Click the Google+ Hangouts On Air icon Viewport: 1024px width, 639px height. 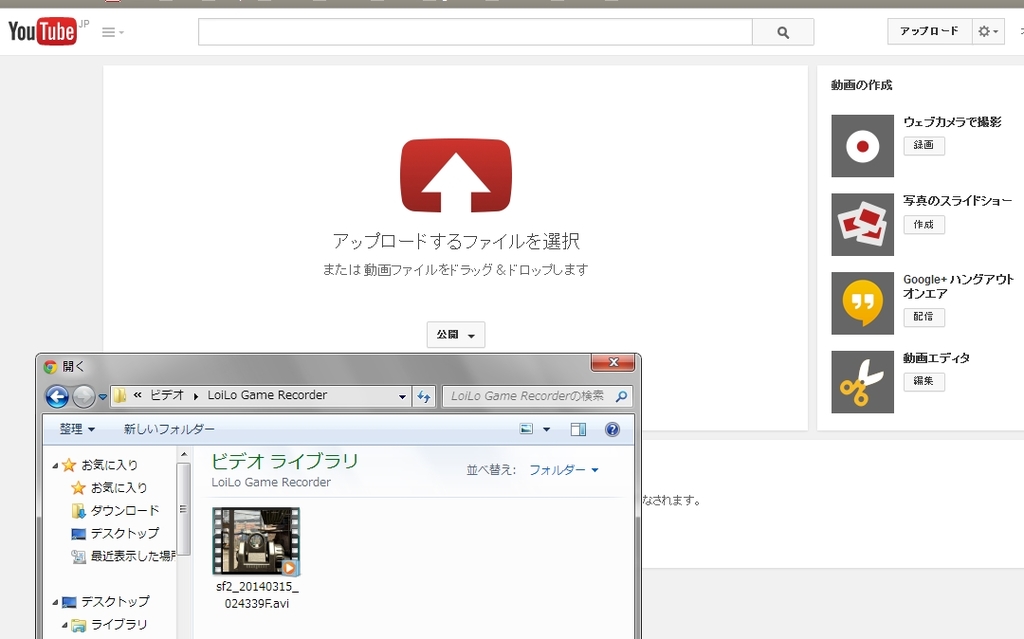862,303
